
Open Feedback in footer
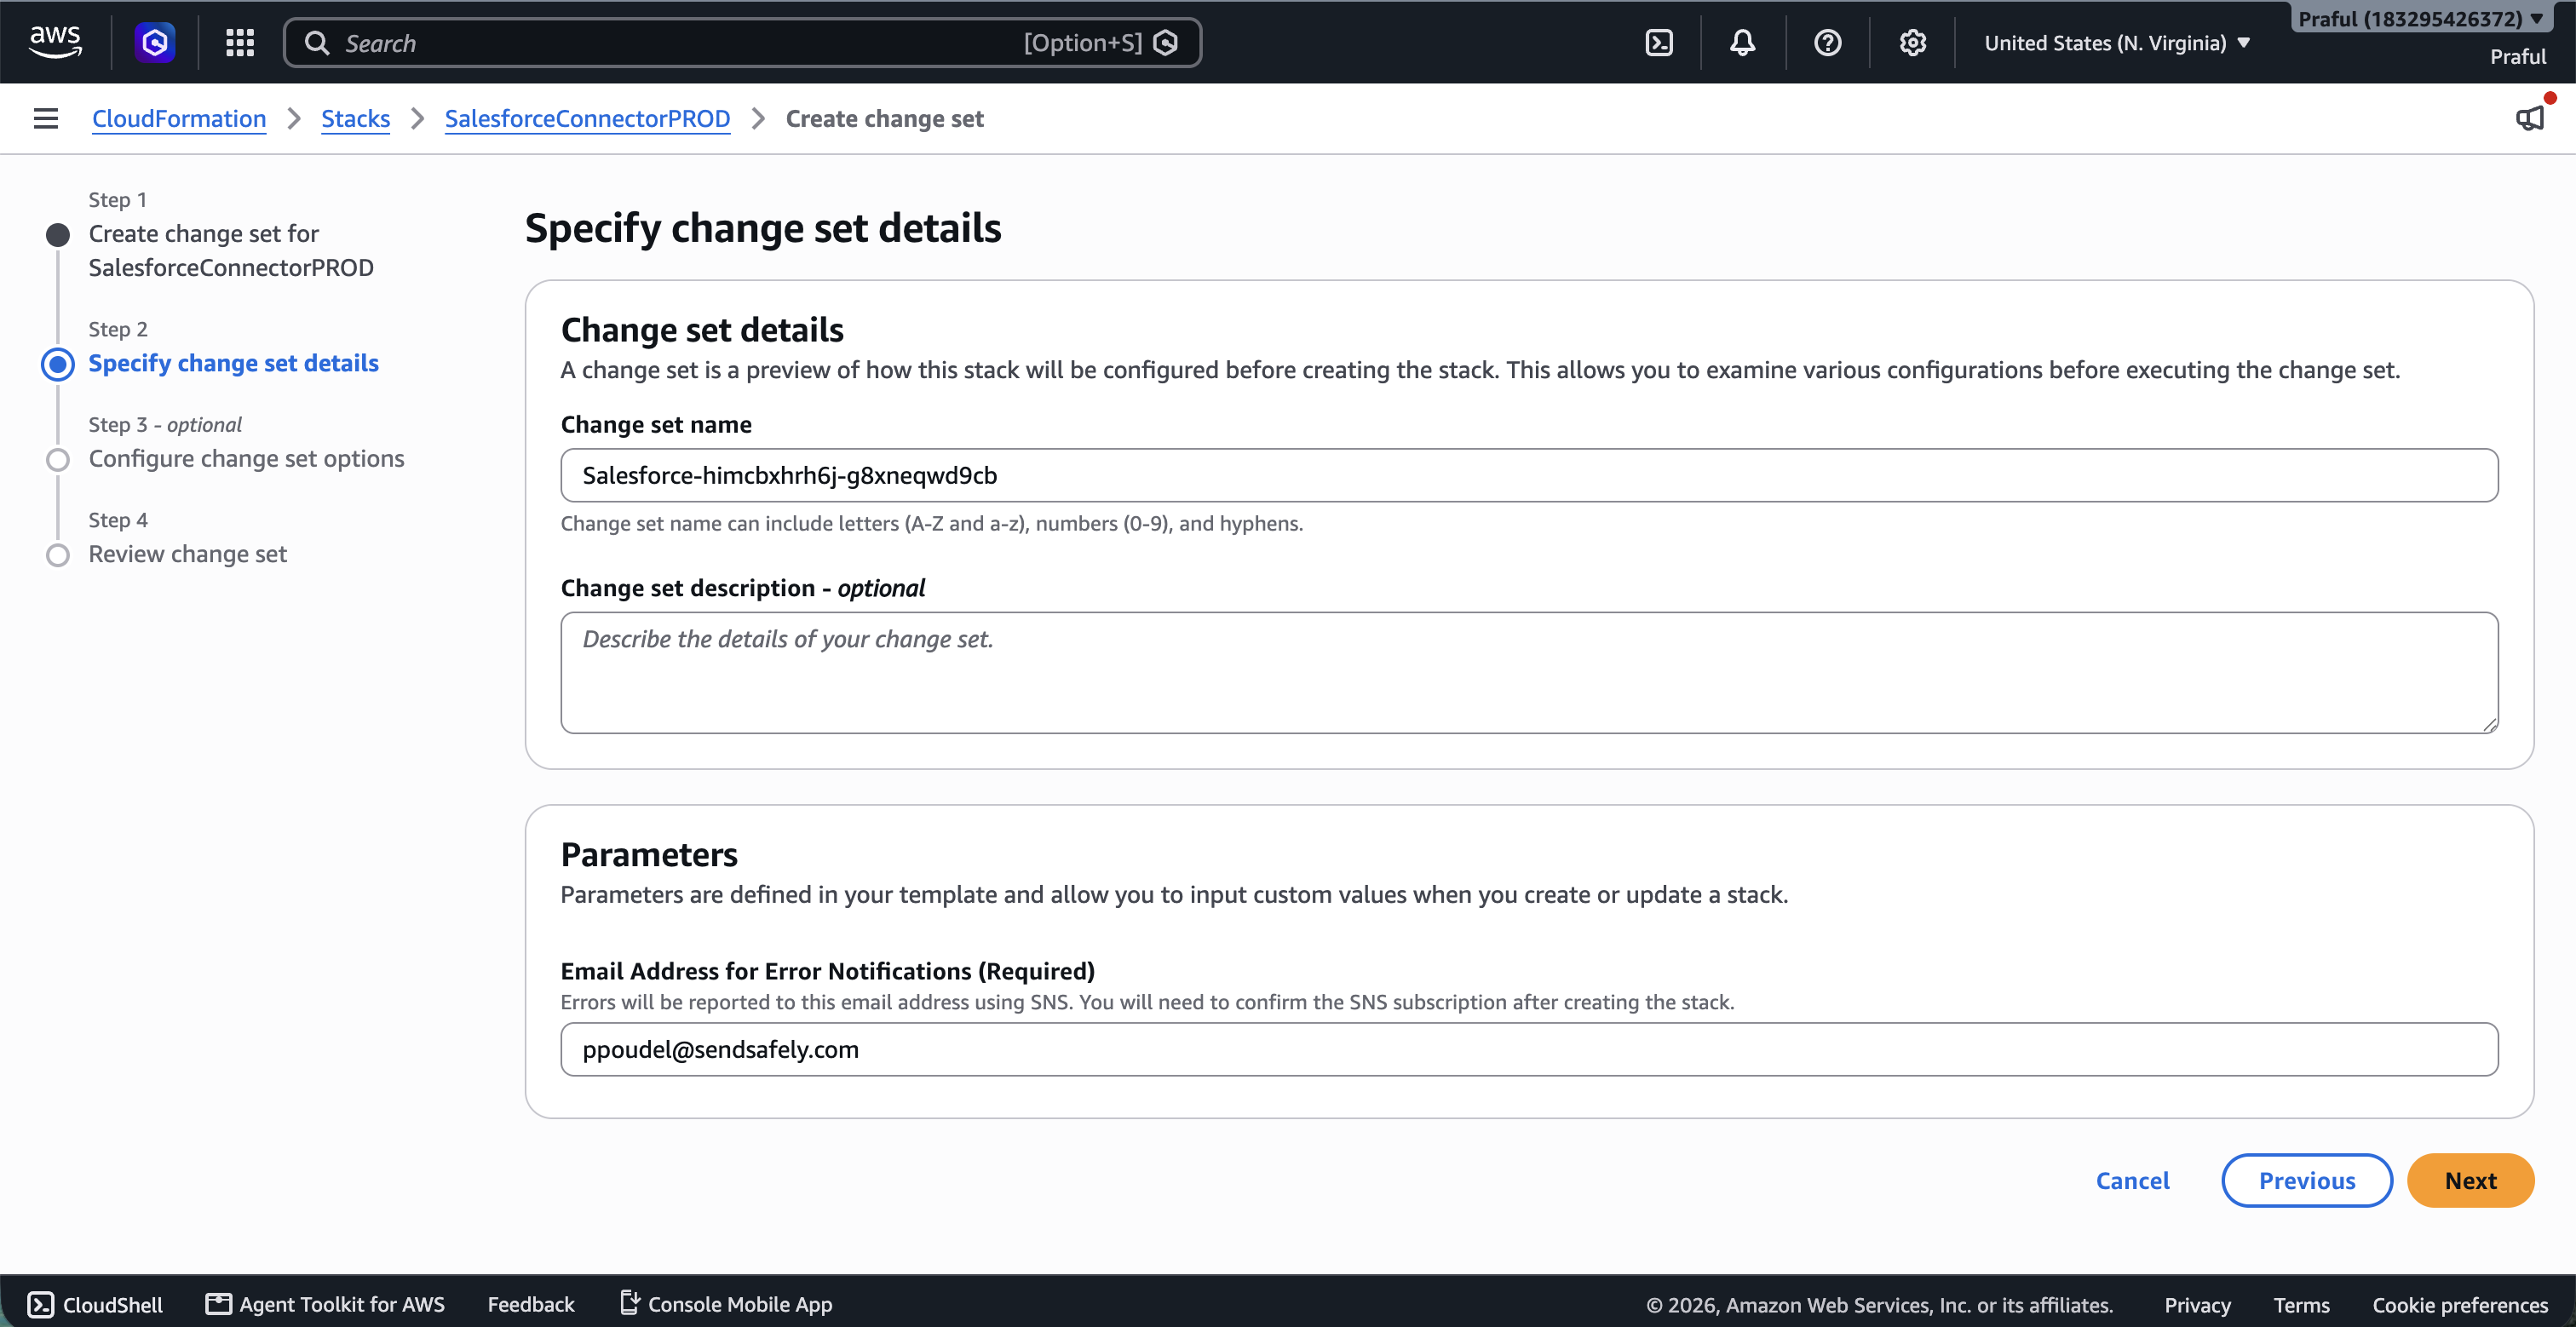[531, 1304]
